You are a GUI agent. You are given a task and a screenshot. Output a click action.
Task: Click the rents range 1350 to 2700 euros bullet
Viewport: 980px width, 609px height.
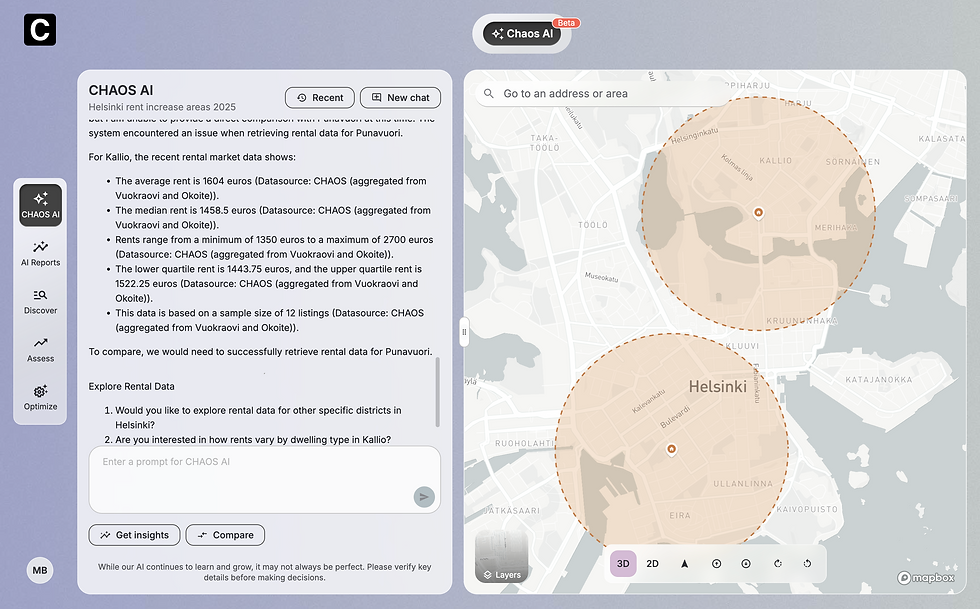tap(274, 247)
